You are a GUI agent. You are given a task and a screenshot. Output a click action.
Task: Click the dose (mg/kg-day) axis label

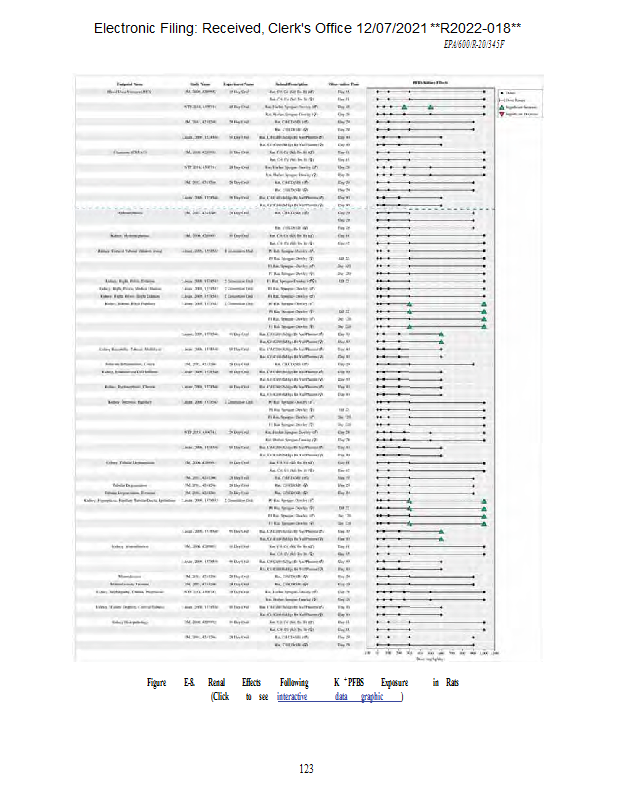tap(431, 659)
